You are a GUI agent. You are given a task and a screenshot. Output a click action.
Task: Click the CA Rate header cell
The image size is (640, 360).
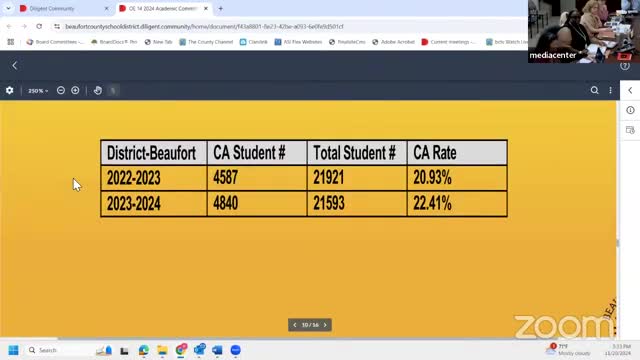click(x=457, y=153)
